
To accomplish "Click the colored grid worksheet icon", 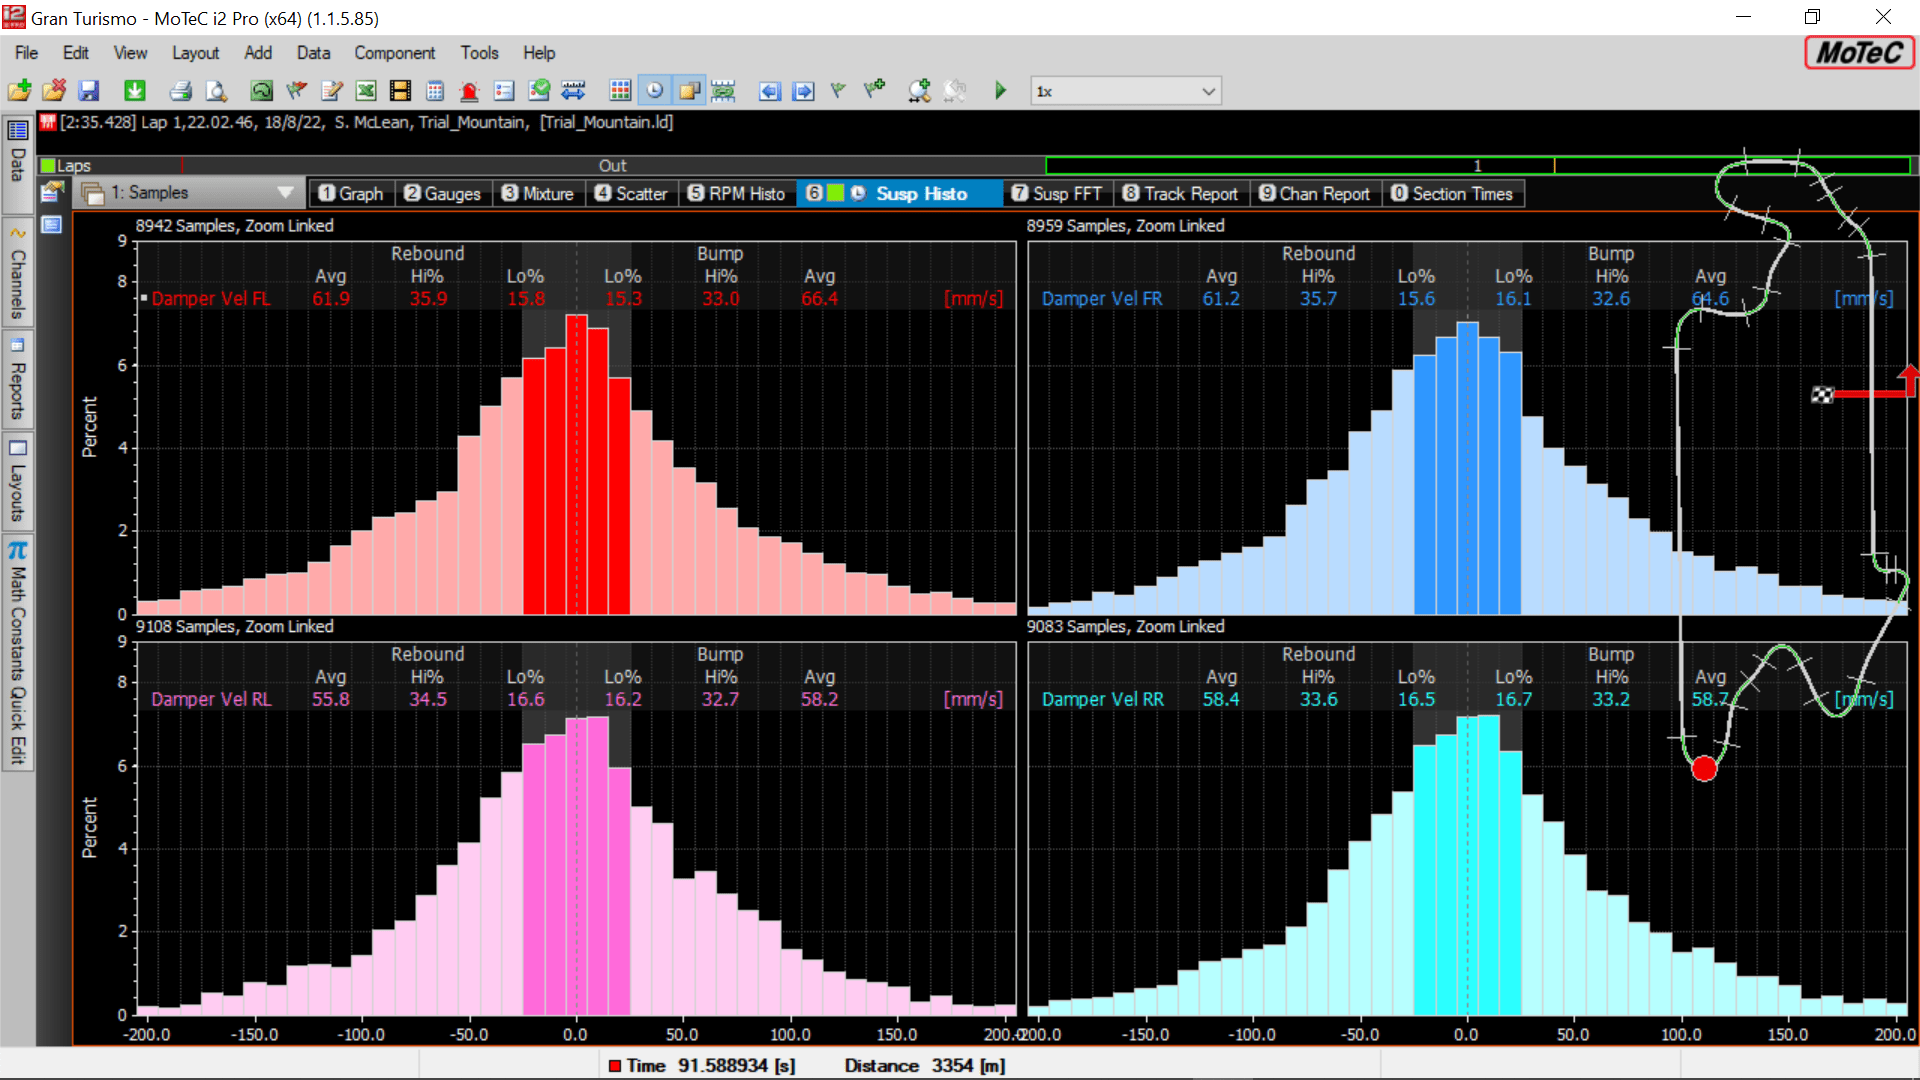I will pos(620,91).
